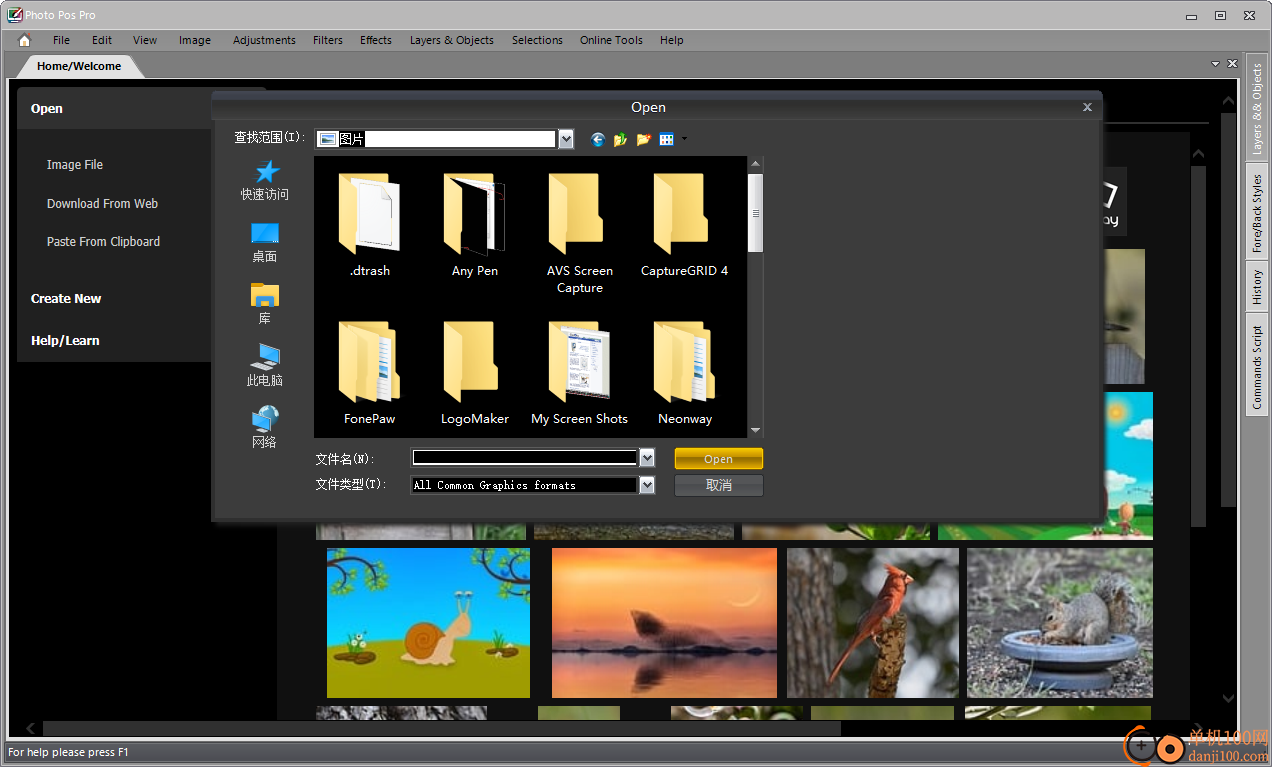The width and height of the screenshot is (1272, 767).
Task: Open the History side panel
Action: point(1257,288)
